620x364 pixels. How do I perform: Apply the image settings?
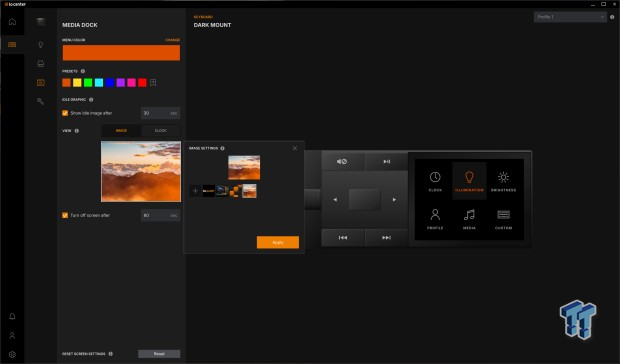[278, 242]
